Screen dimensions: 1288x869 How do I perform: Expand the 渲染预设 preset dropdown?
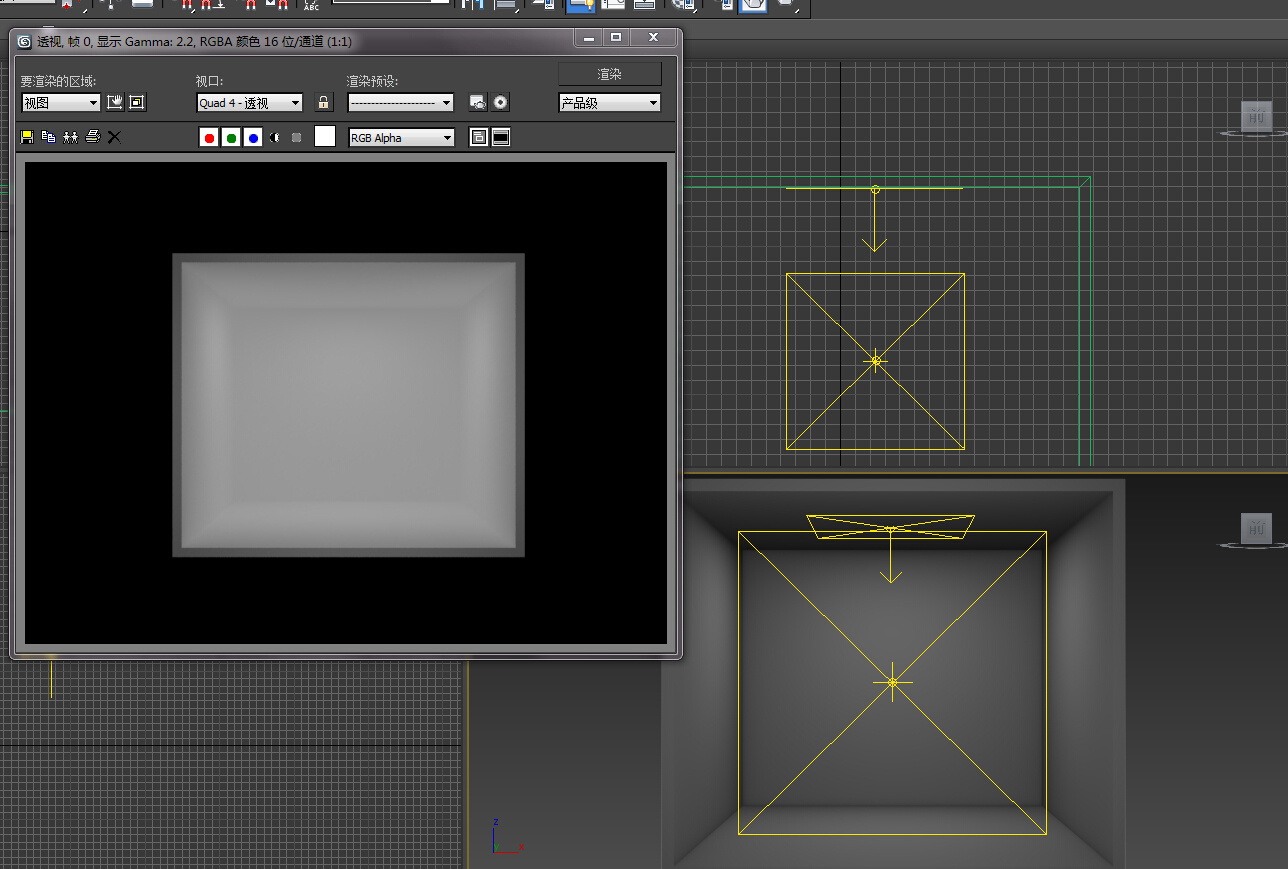[400, 102]
